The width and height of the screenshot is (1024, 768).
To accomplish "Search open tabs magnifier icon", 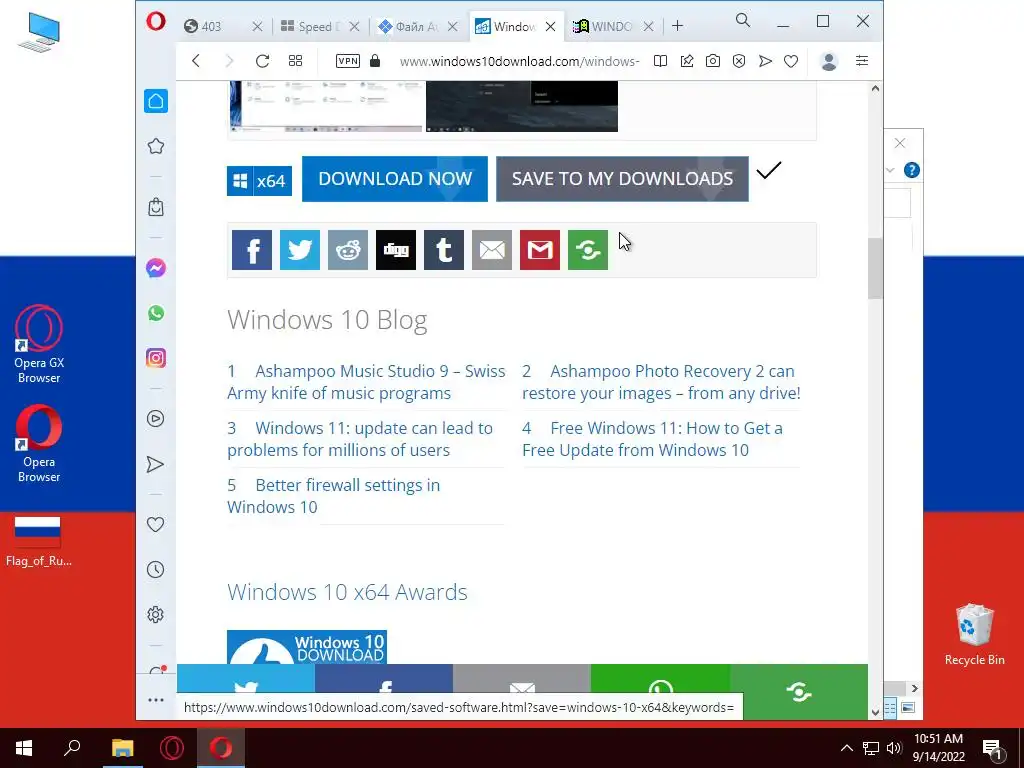I will pyautogui.click(x=743, y=20).
